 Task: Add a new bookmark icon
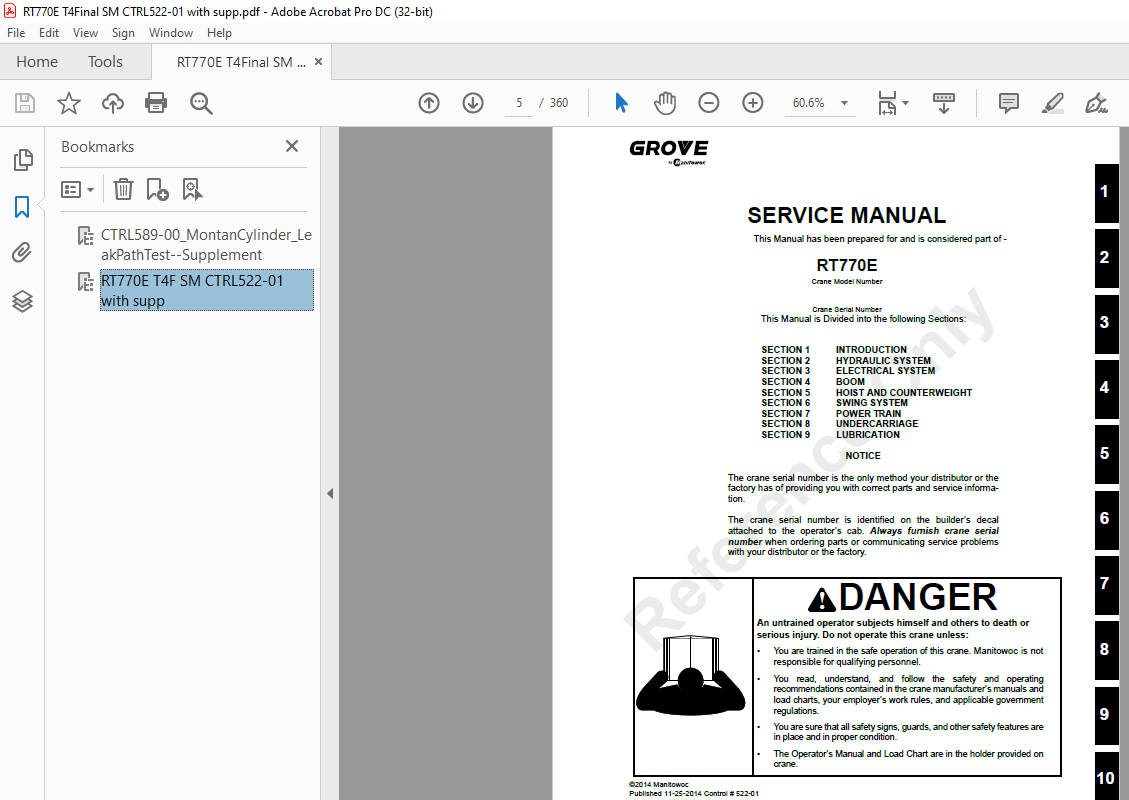157,189
